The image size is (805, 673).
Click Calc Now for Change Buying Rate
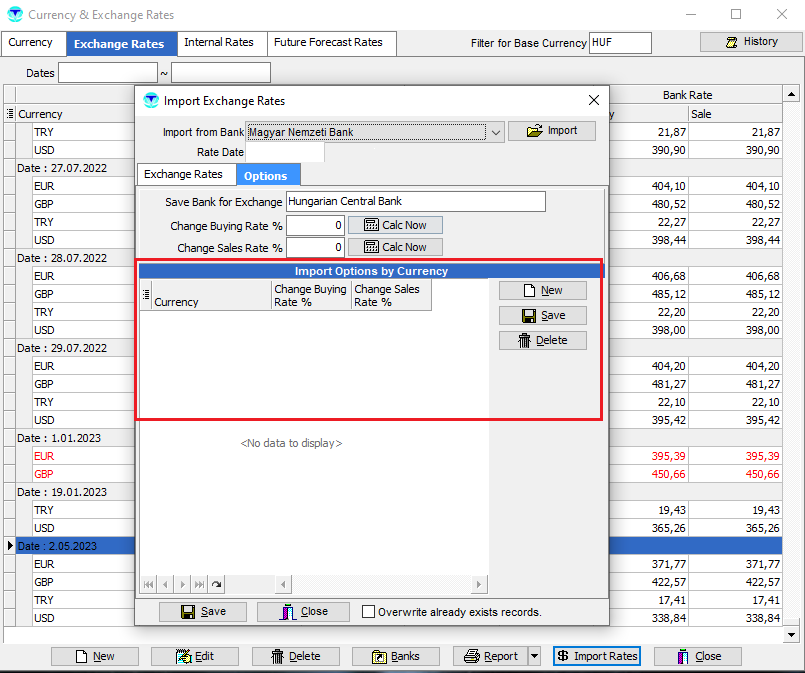point(395,225)
